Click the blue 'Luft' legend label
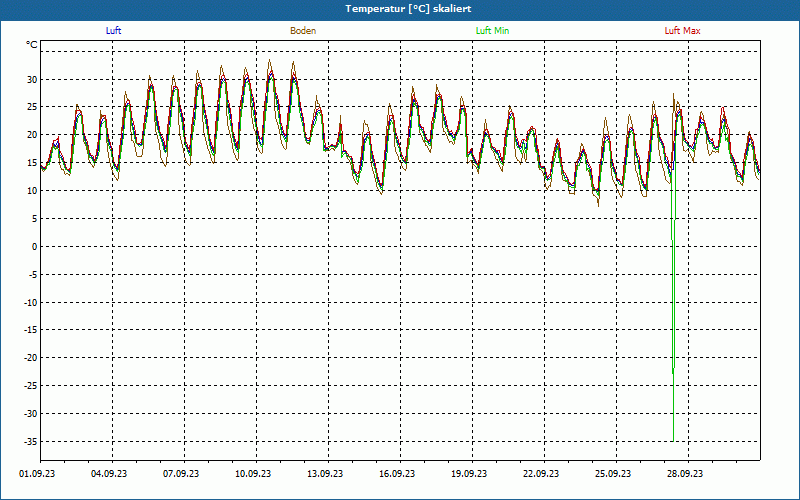 pyautogui.click(x=113, y=31)
